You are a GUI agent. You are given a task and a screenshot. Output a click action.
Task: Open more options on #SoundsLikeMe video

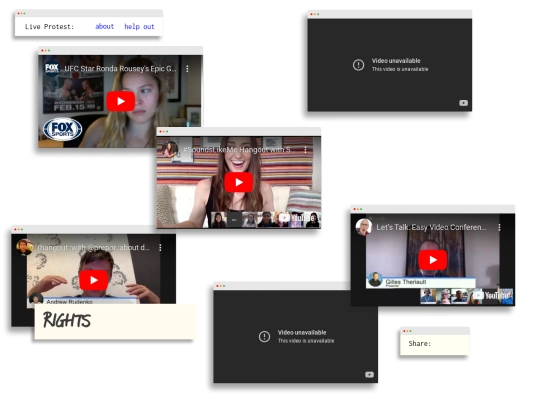tap(305, 150)
